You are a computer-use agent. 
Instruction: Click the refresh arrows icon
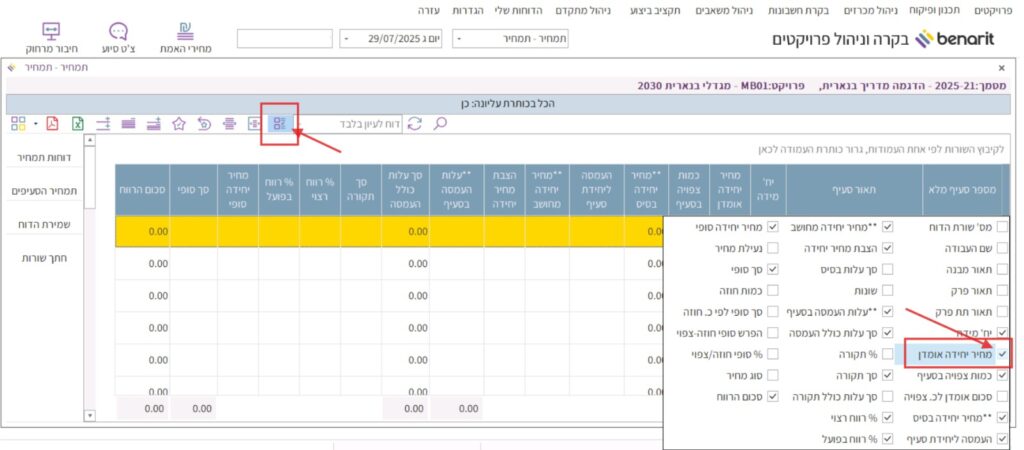coord(413,124)
